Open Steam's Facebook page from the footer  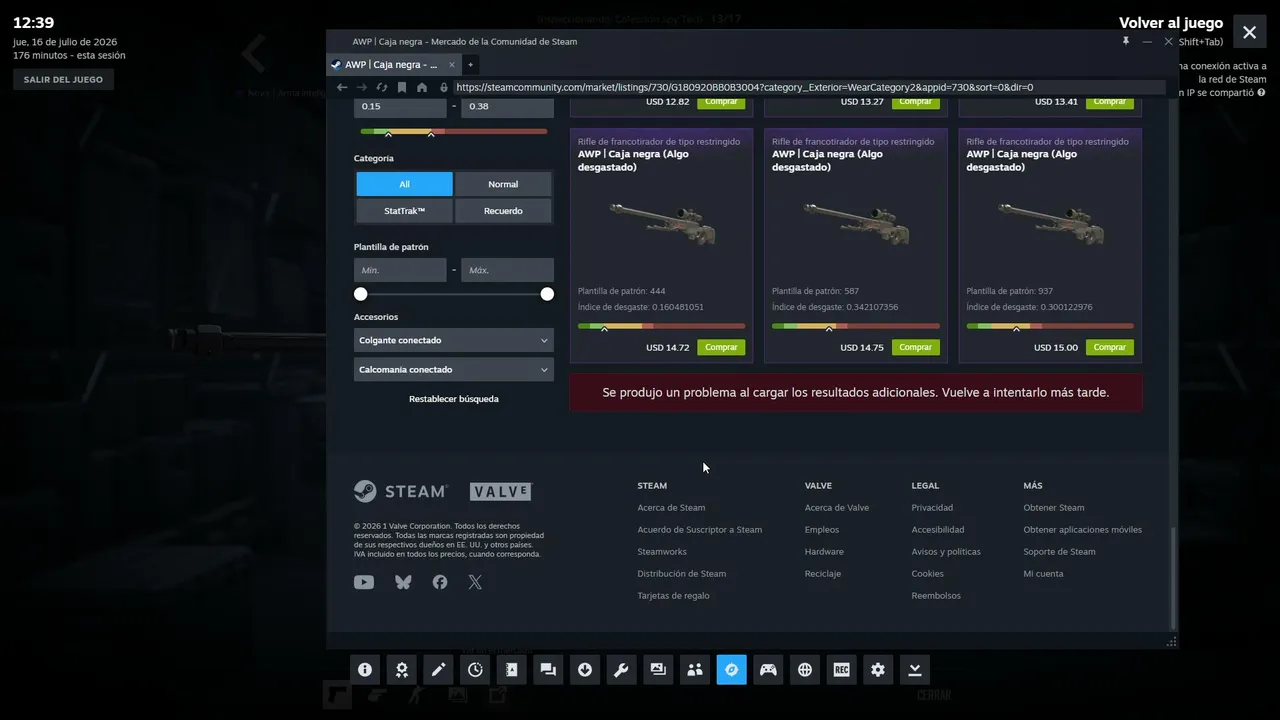(x=440, y=582)
